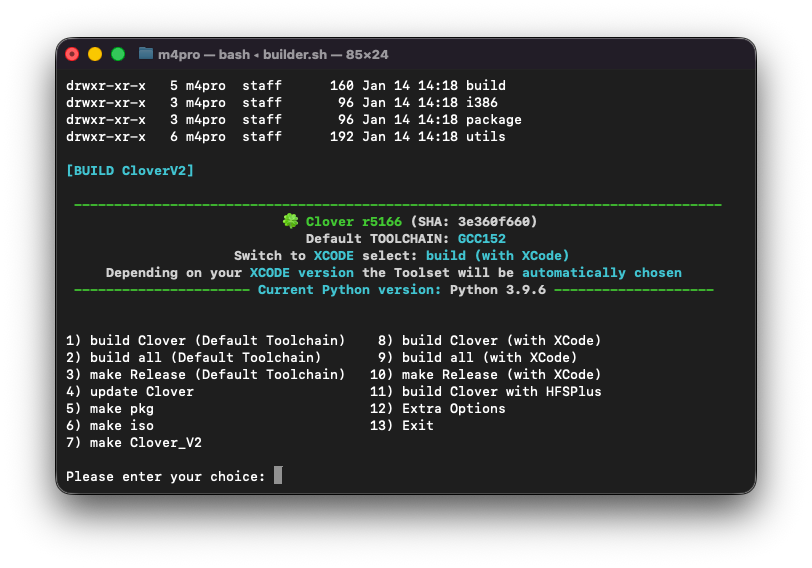Screen dimensions: 812x568
Task: Click the 'build' directory name in listing
Action: click(486, 85)
